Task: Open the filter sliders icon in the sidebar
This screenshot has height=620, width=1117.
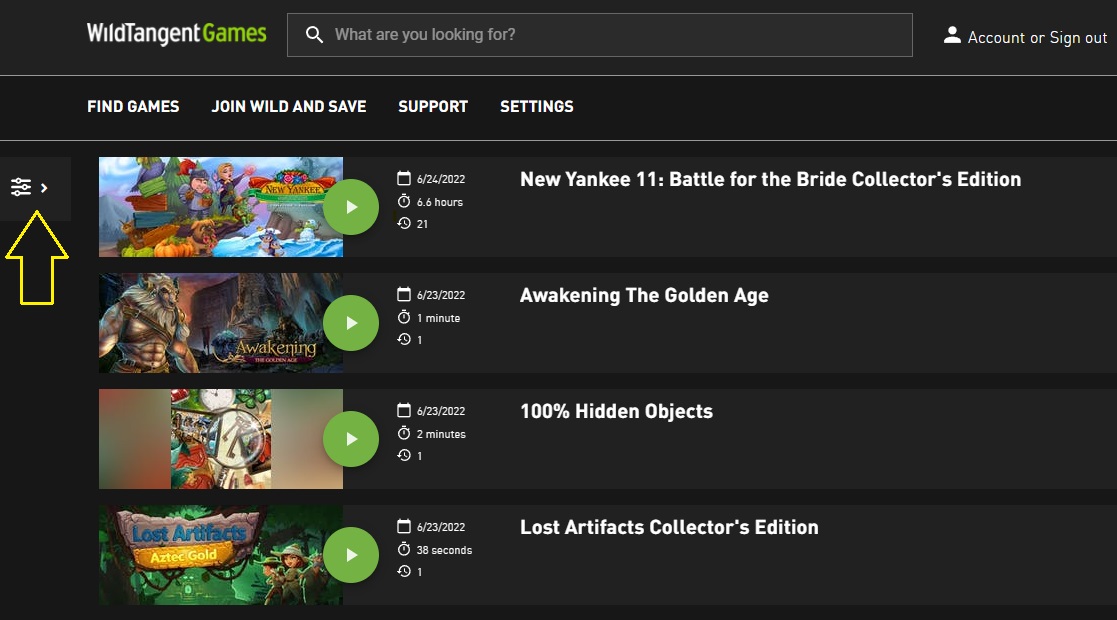Action: (21, 187)
